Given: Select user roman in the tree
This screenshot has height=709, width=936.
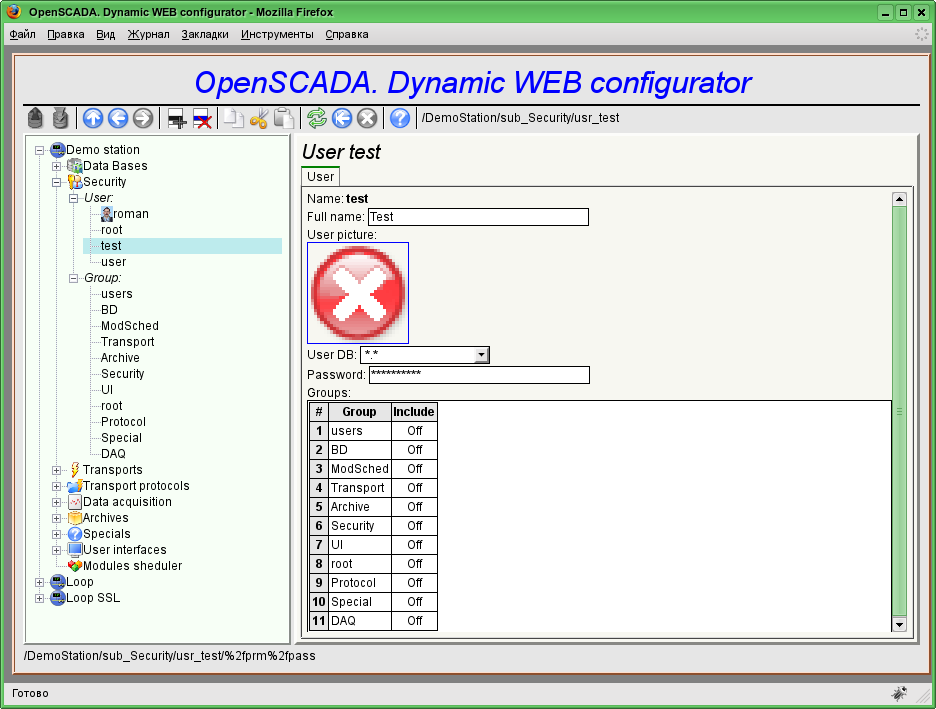Looking at the screenshot, I should [131, 214].
